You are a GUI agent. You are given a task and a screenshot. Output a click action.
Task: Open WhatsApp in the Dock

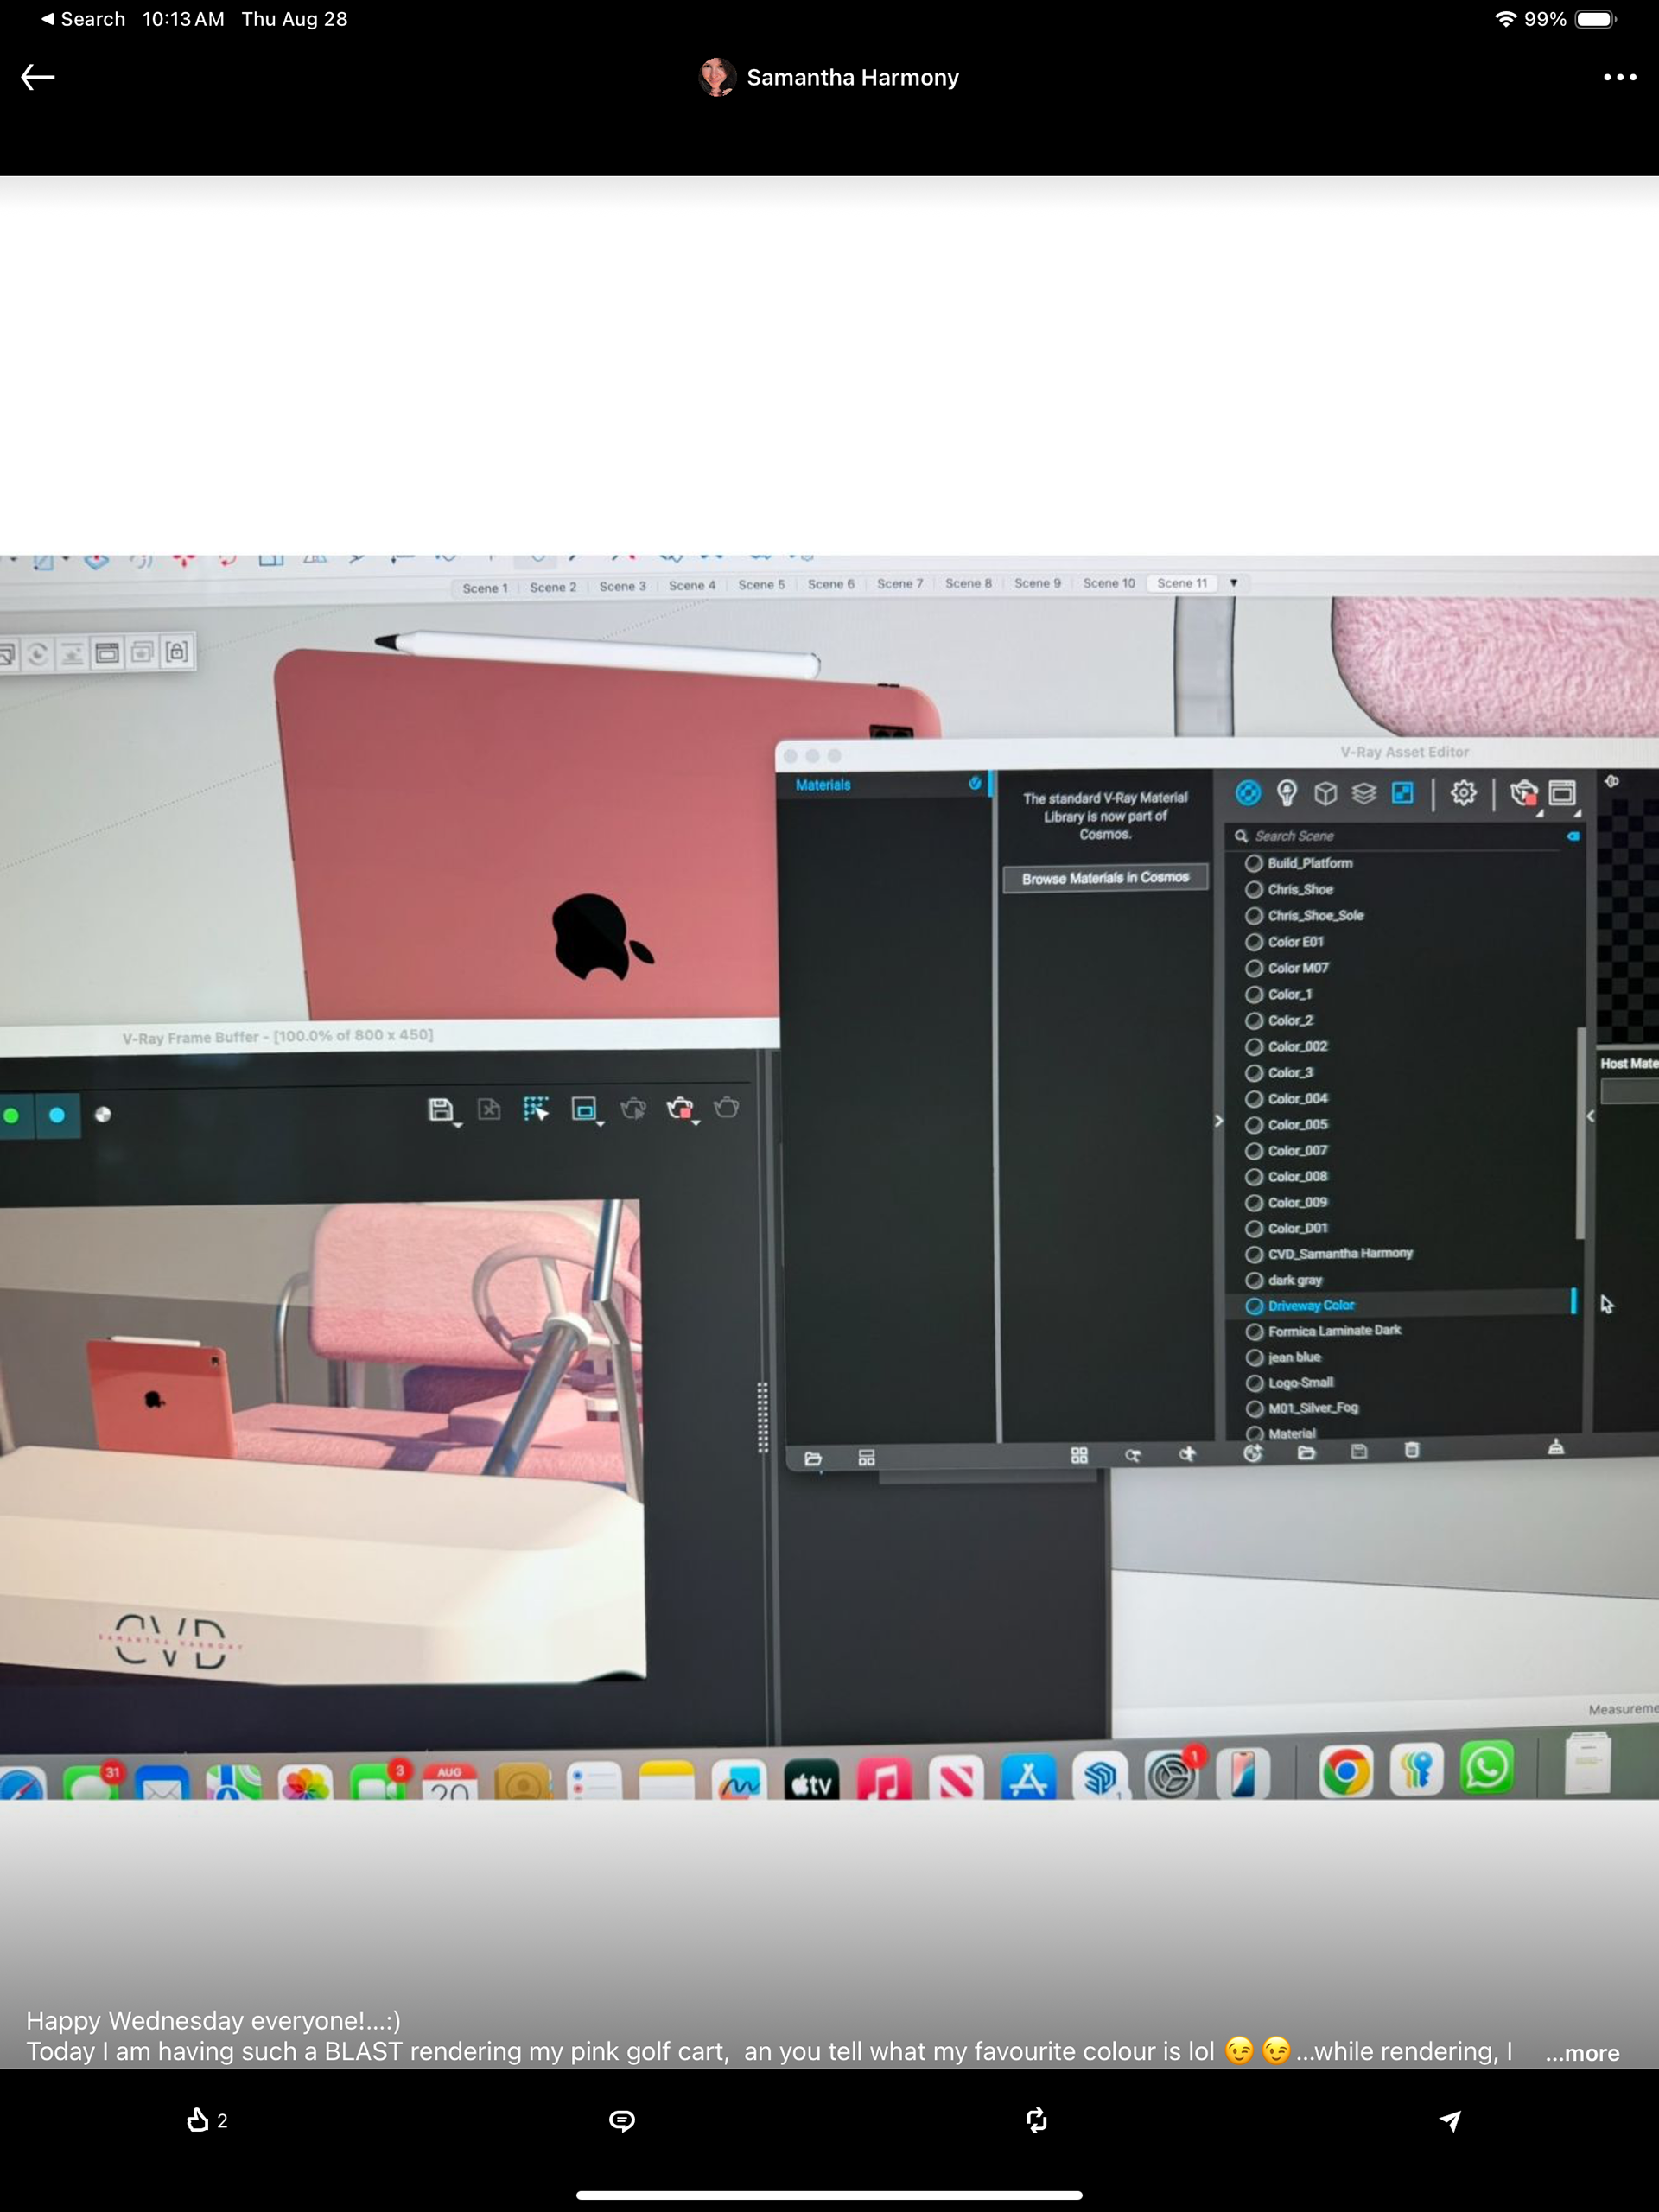coord(1486,1769)
